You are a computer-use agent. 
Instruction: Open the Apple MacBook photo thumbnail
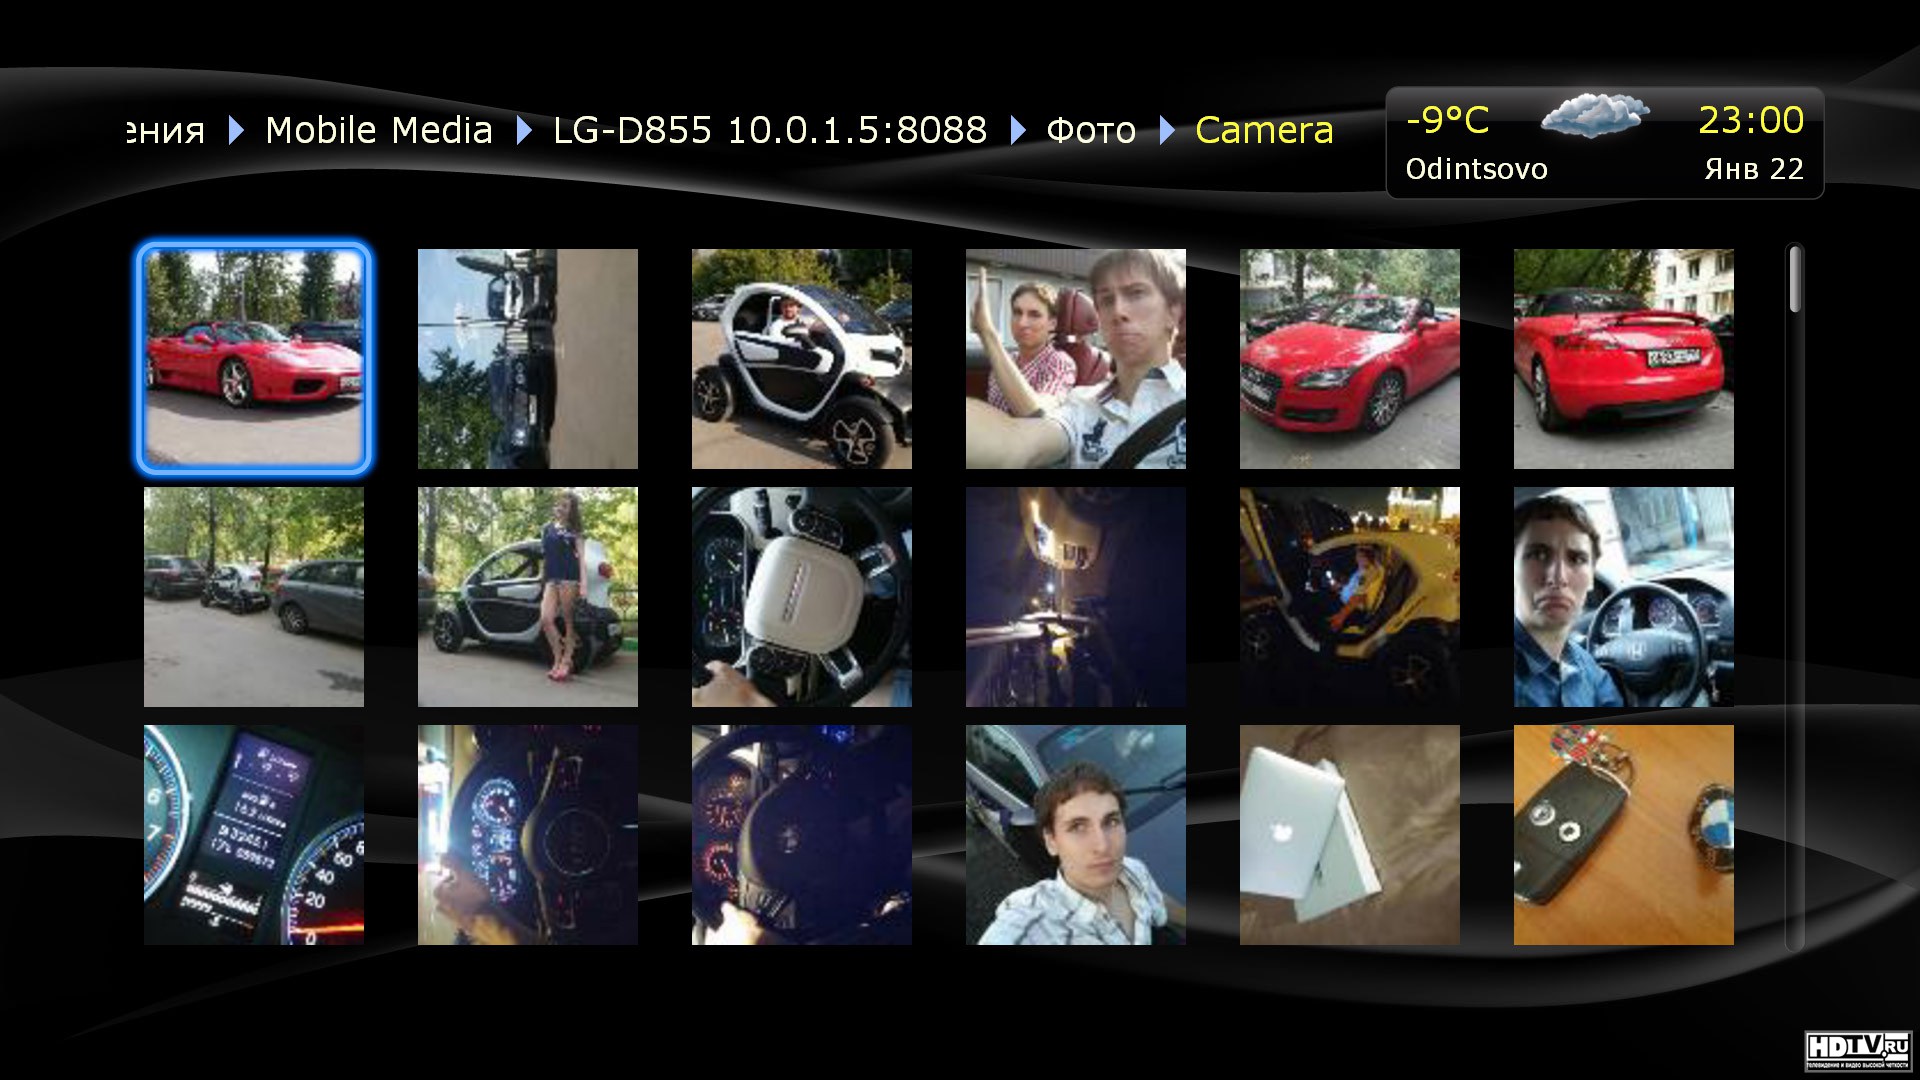click(x=1350, y=835)
